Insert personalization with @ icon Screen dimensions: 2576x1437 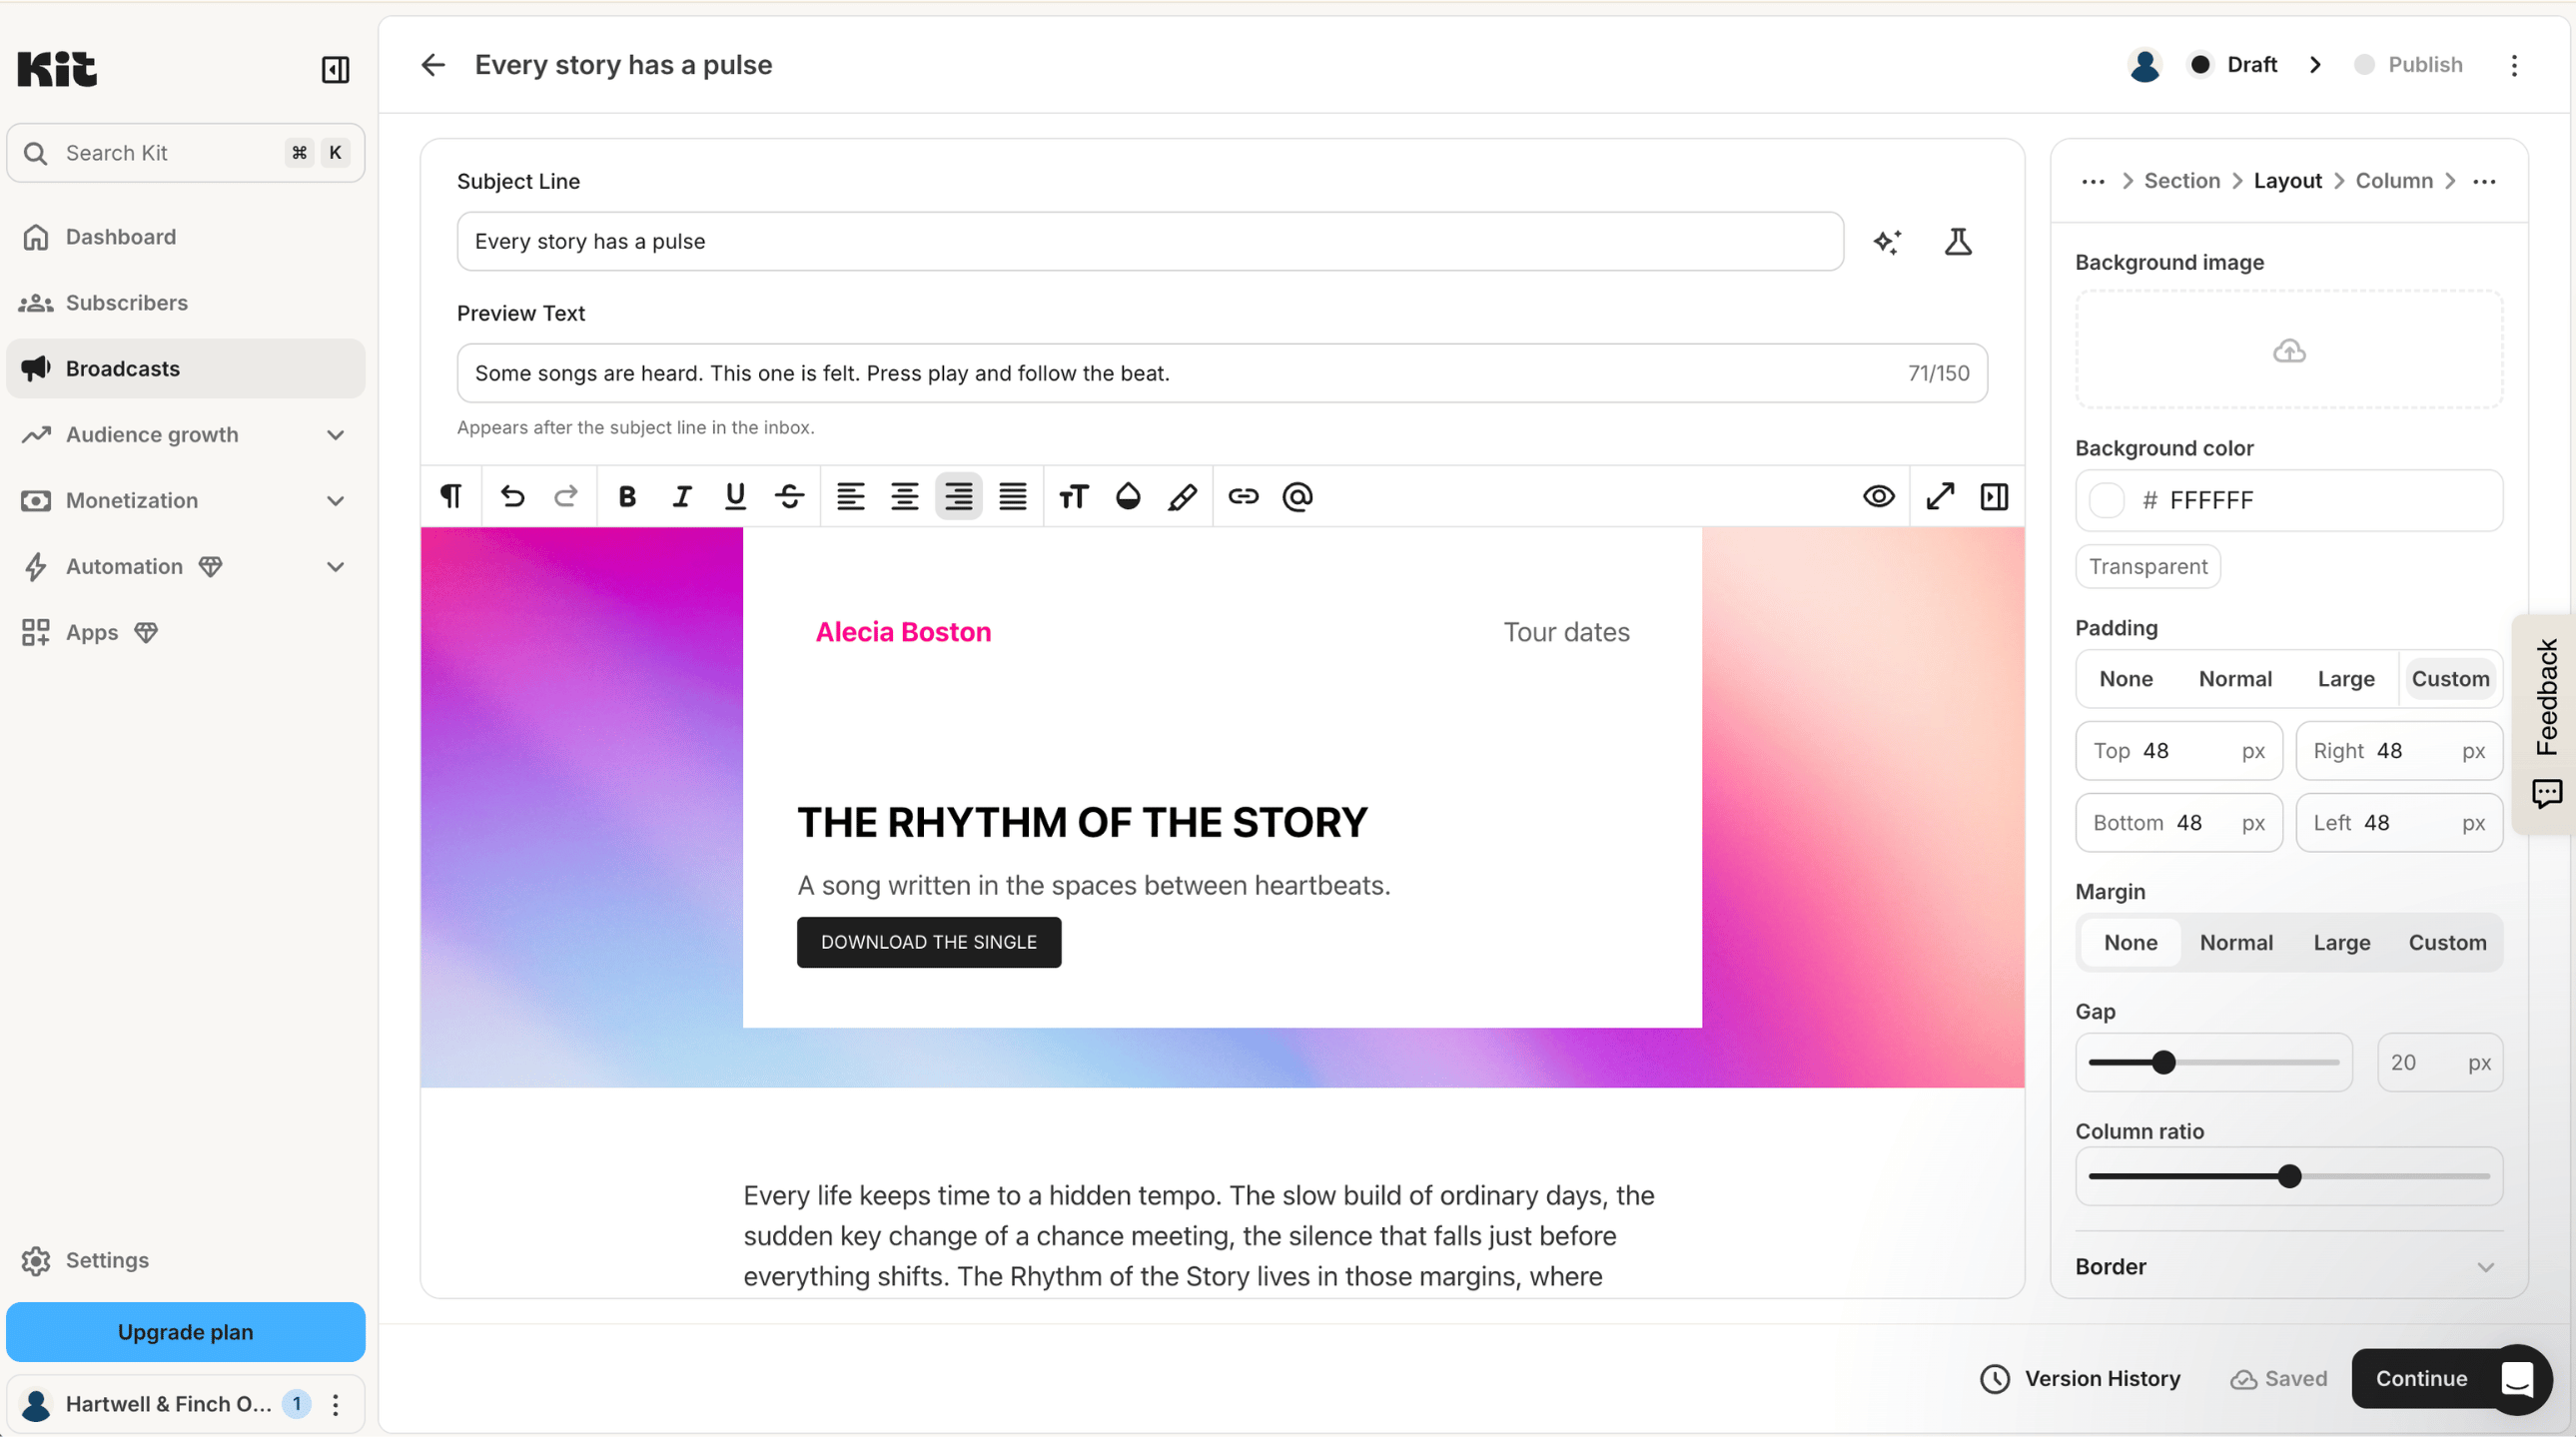click(1297, 496)
